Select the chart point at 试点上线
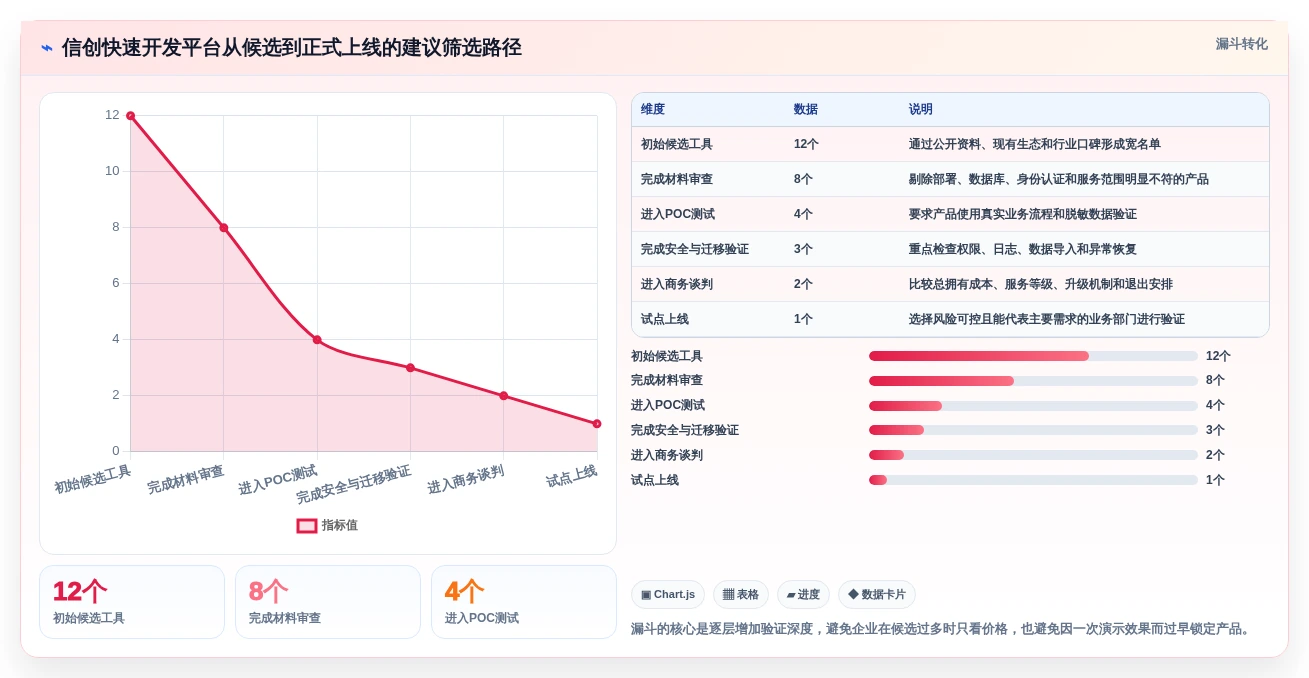Image resolution: width=1309 pixels, height=678 pixels. [597, 424]
